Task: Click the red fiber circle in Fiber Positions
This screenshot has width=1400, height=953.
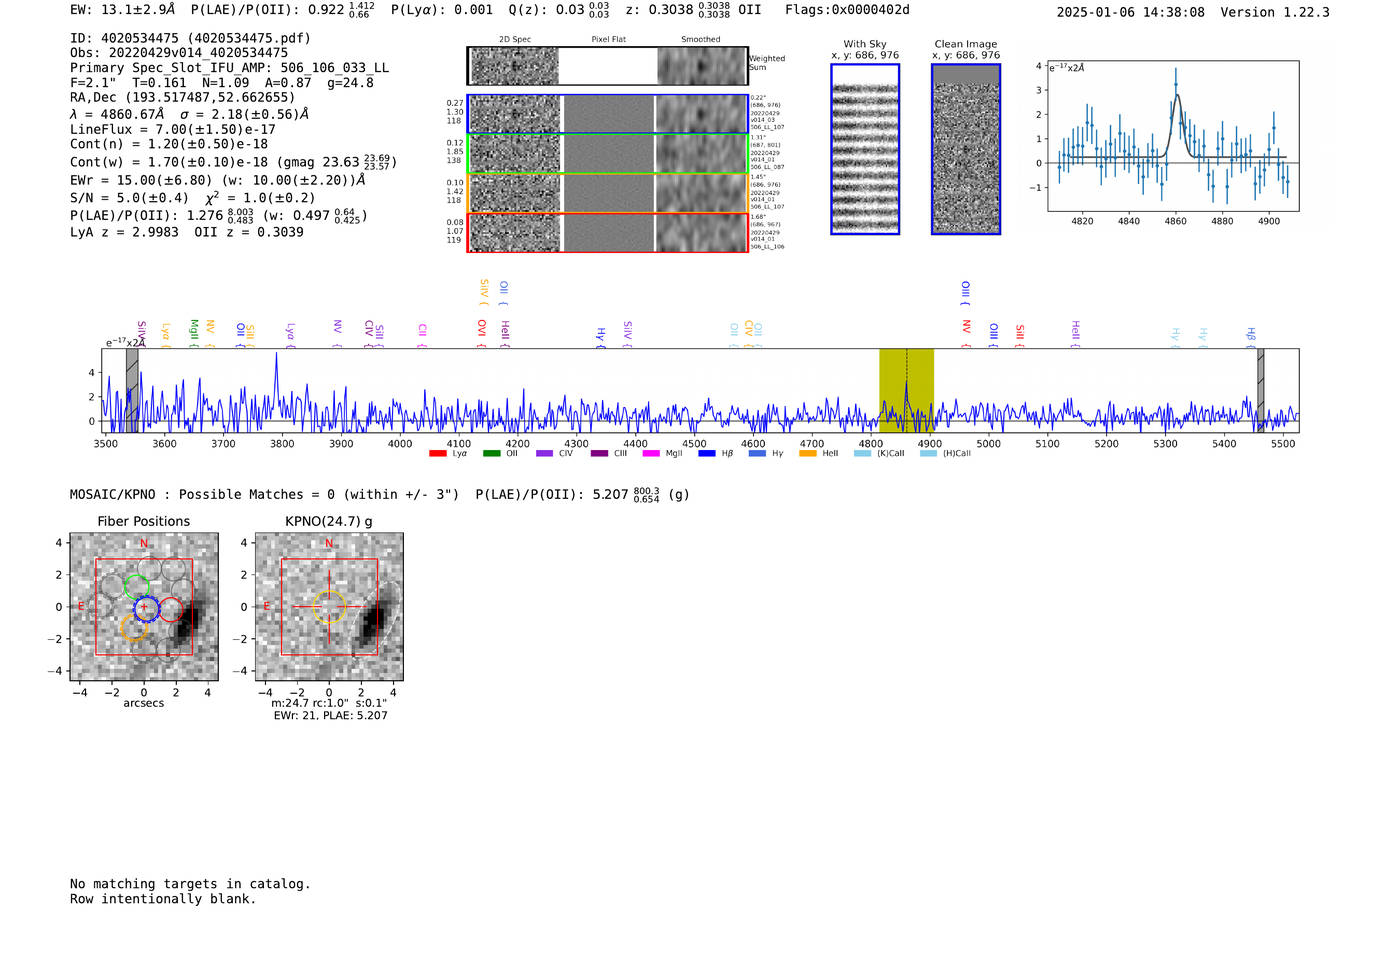Action: click(170, 609)
